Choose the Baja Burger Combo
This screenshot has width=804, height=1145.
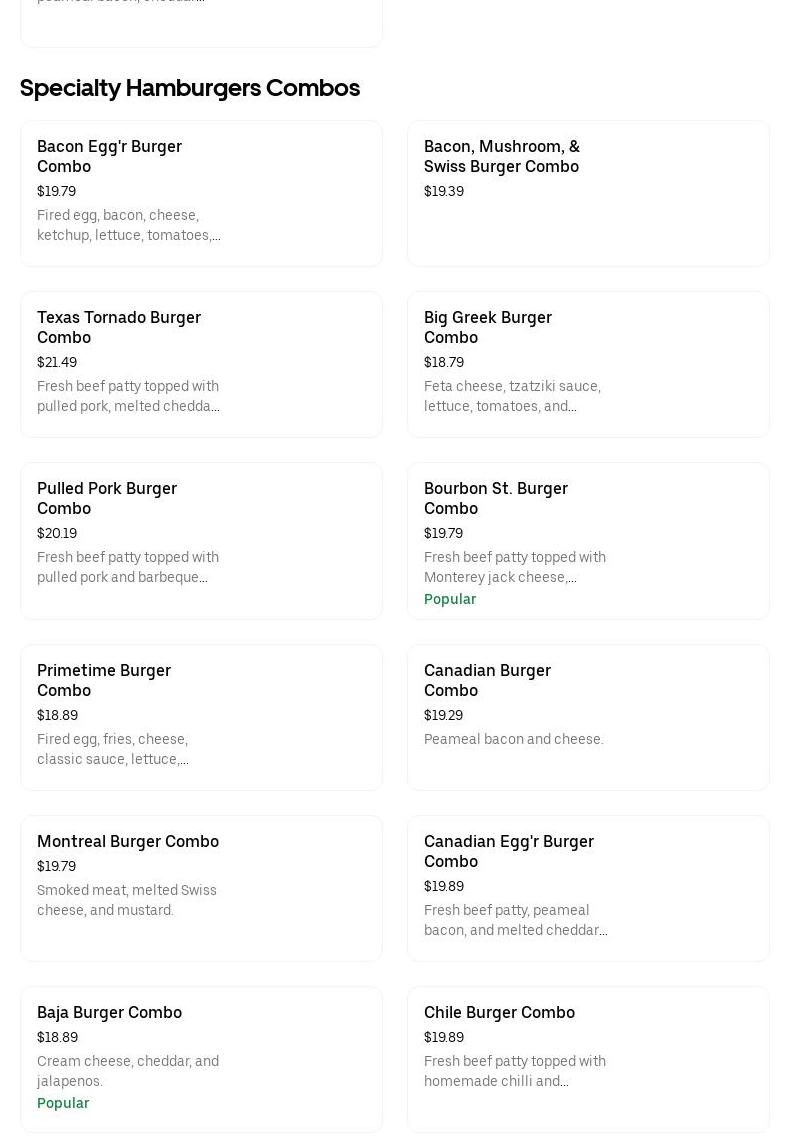tap(109, 1012)
